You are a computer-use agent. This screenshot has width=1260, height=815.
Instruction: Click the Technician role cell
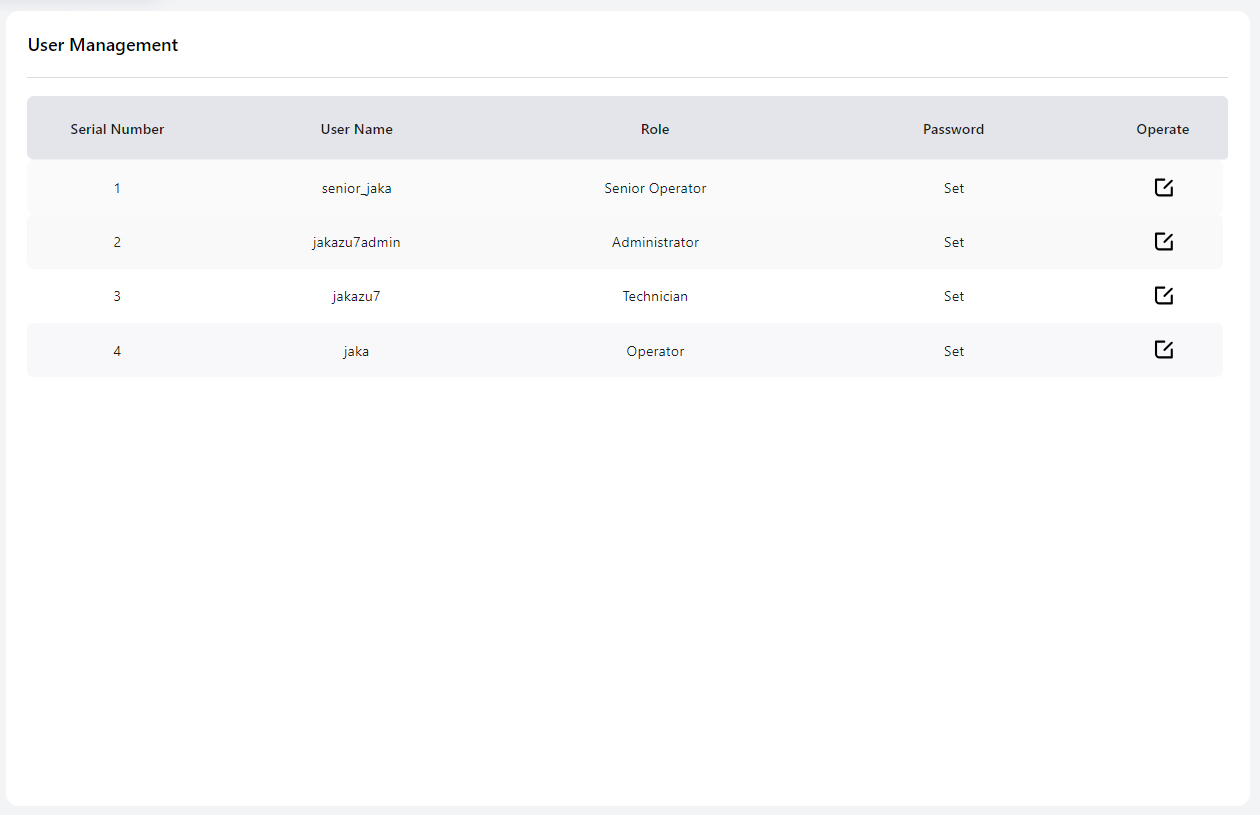coord(655,296)
